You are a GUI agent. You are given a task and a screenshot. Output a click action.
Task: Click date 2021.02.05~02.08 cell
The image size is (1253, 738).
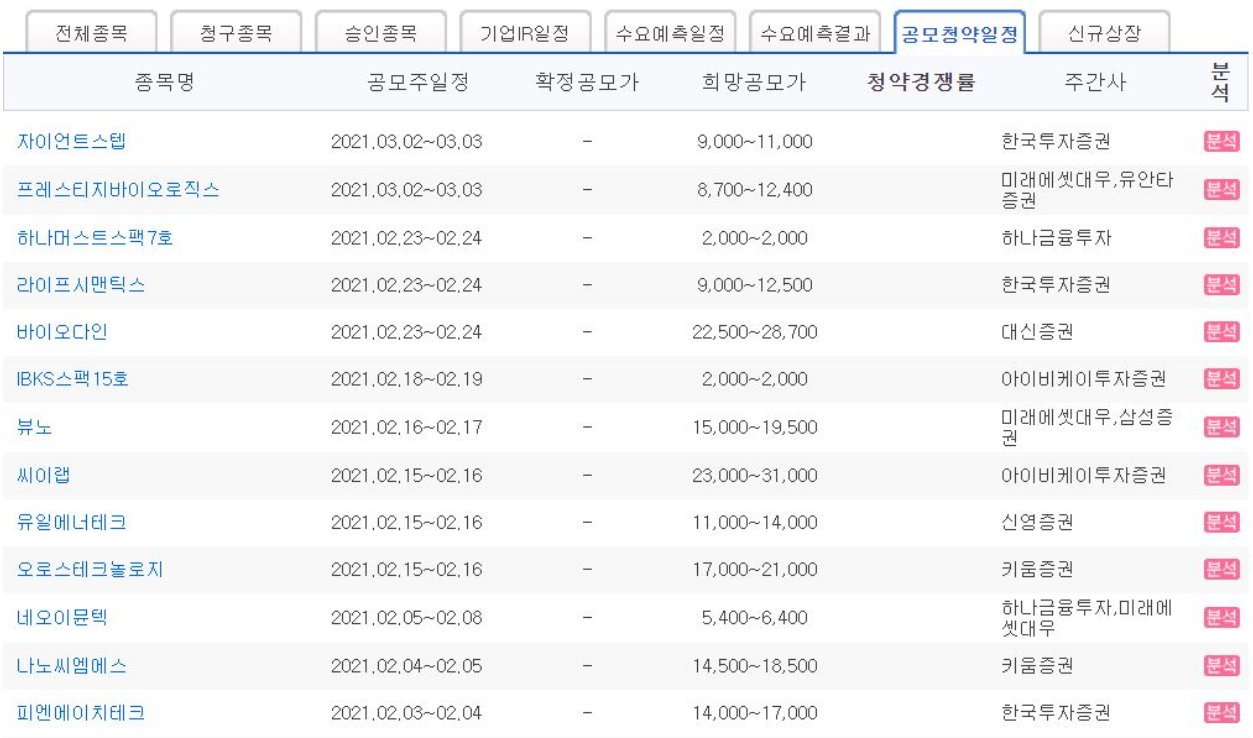pos(407,619)
